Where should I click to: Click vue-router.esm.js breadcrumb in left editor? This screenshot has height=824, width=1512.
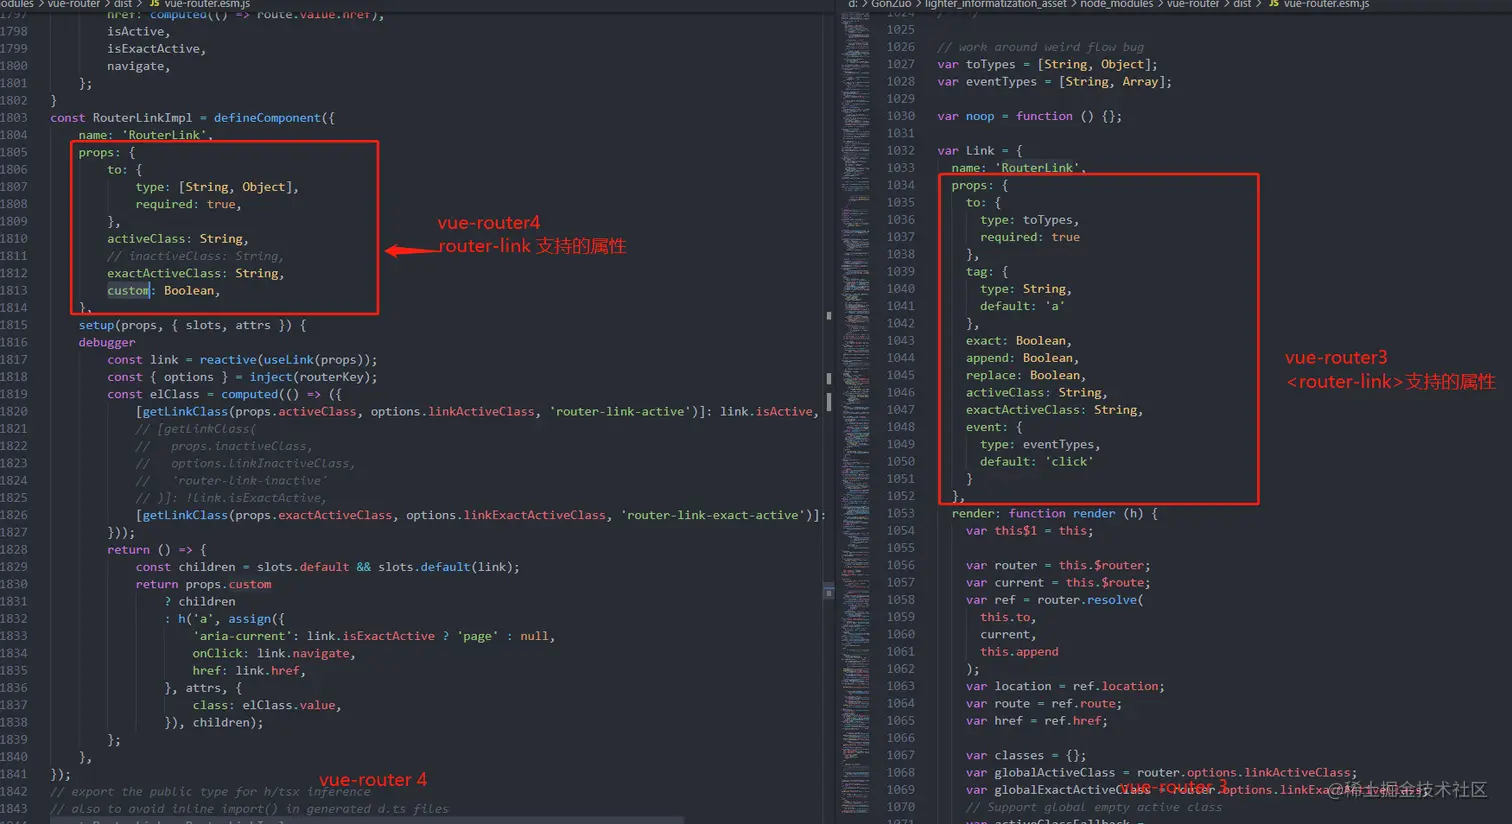(207, 4)
